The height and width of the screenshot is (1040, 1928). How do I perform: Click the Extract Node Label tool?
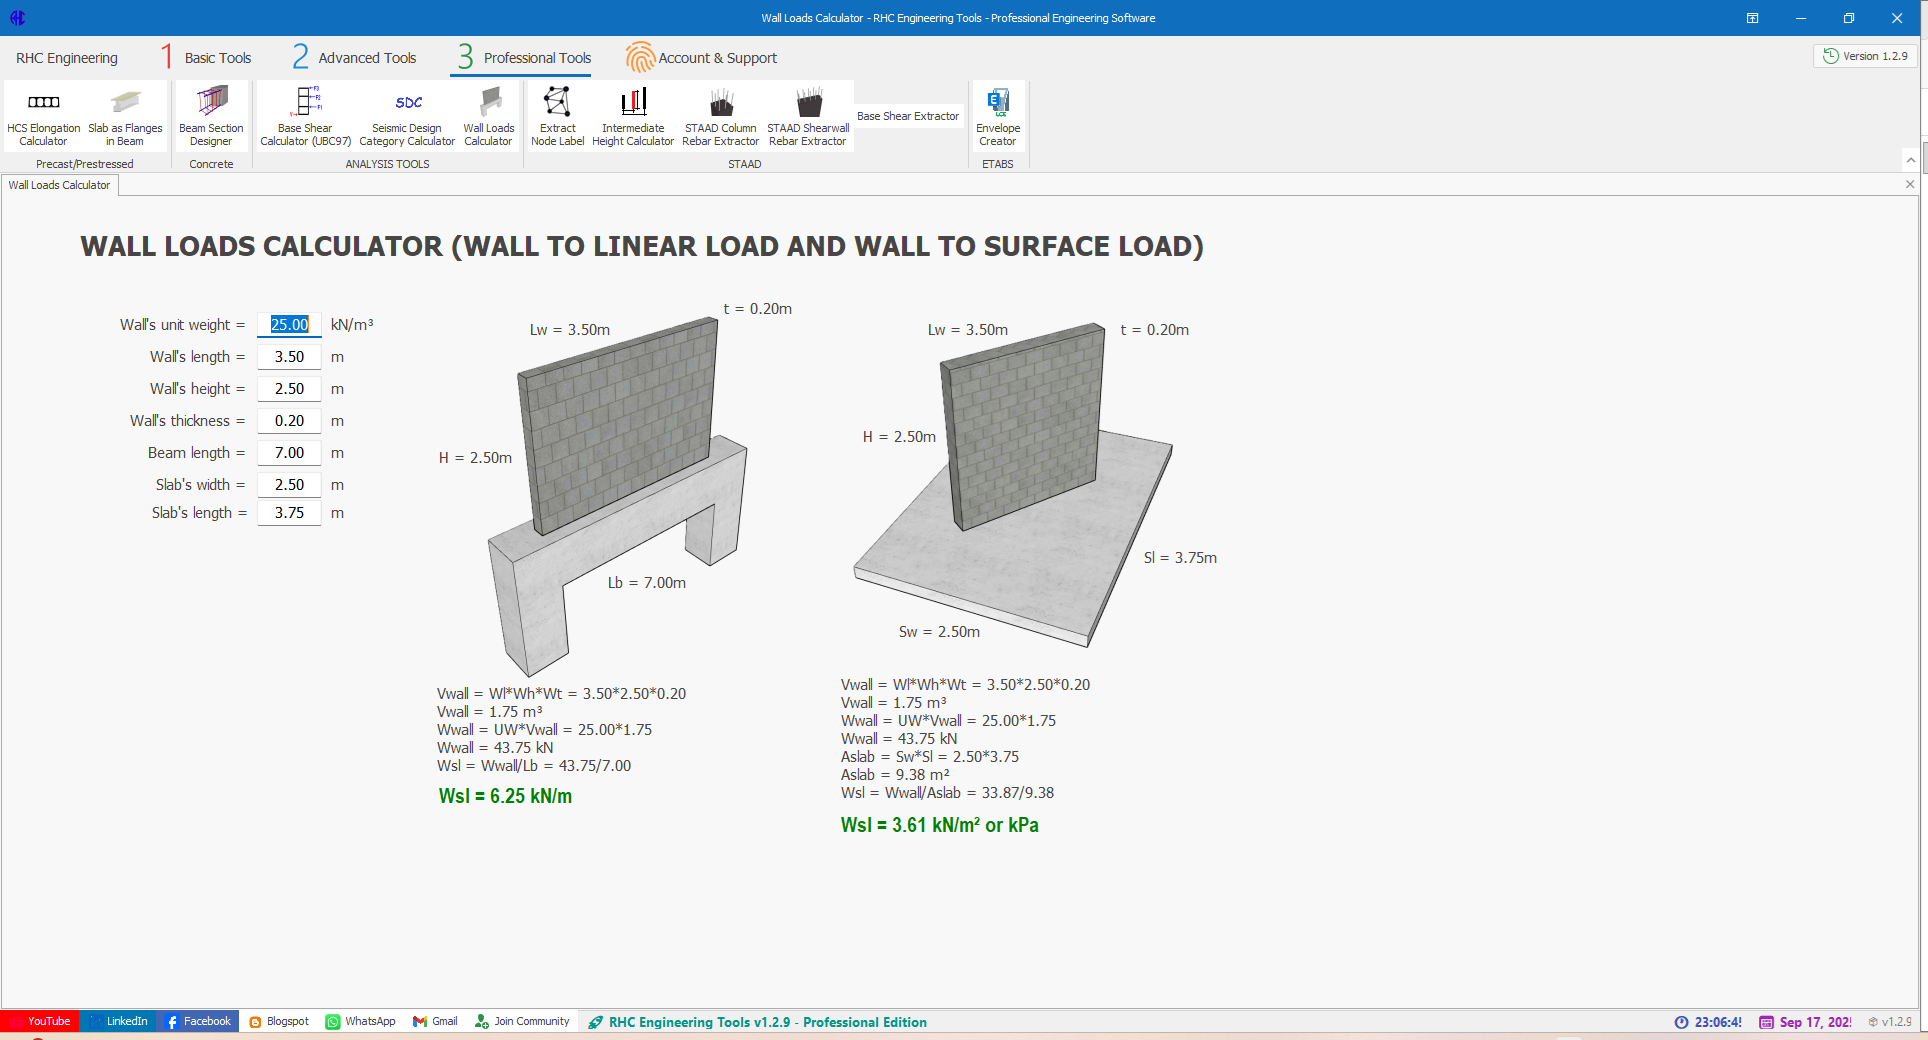[x=557, y=117]
